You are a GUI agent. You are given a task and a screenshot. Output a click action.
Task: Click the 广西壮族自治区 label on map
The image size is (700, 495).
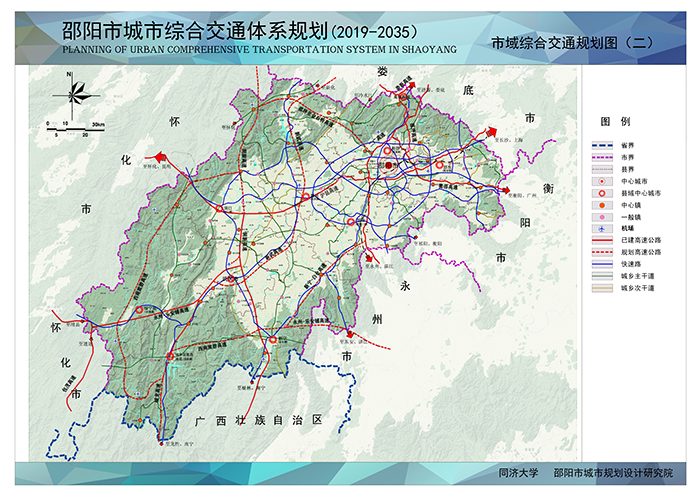coord(260,420)
